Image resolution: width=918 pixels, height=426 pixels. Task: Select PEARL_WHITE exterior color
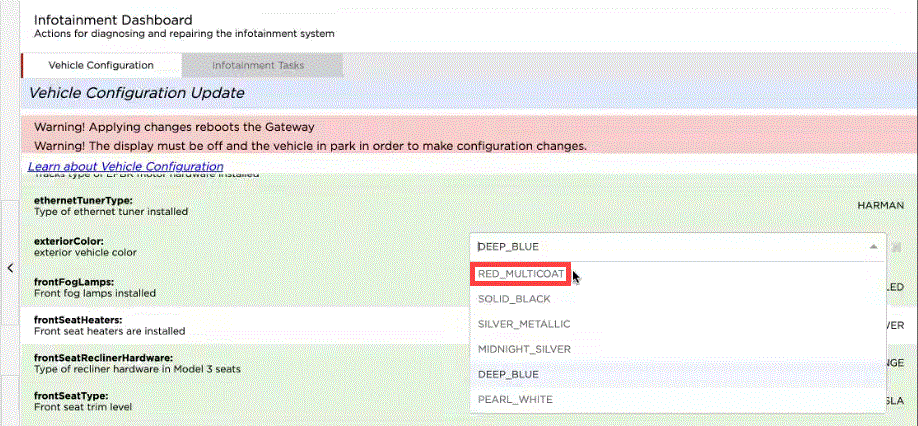pos(514,399)
